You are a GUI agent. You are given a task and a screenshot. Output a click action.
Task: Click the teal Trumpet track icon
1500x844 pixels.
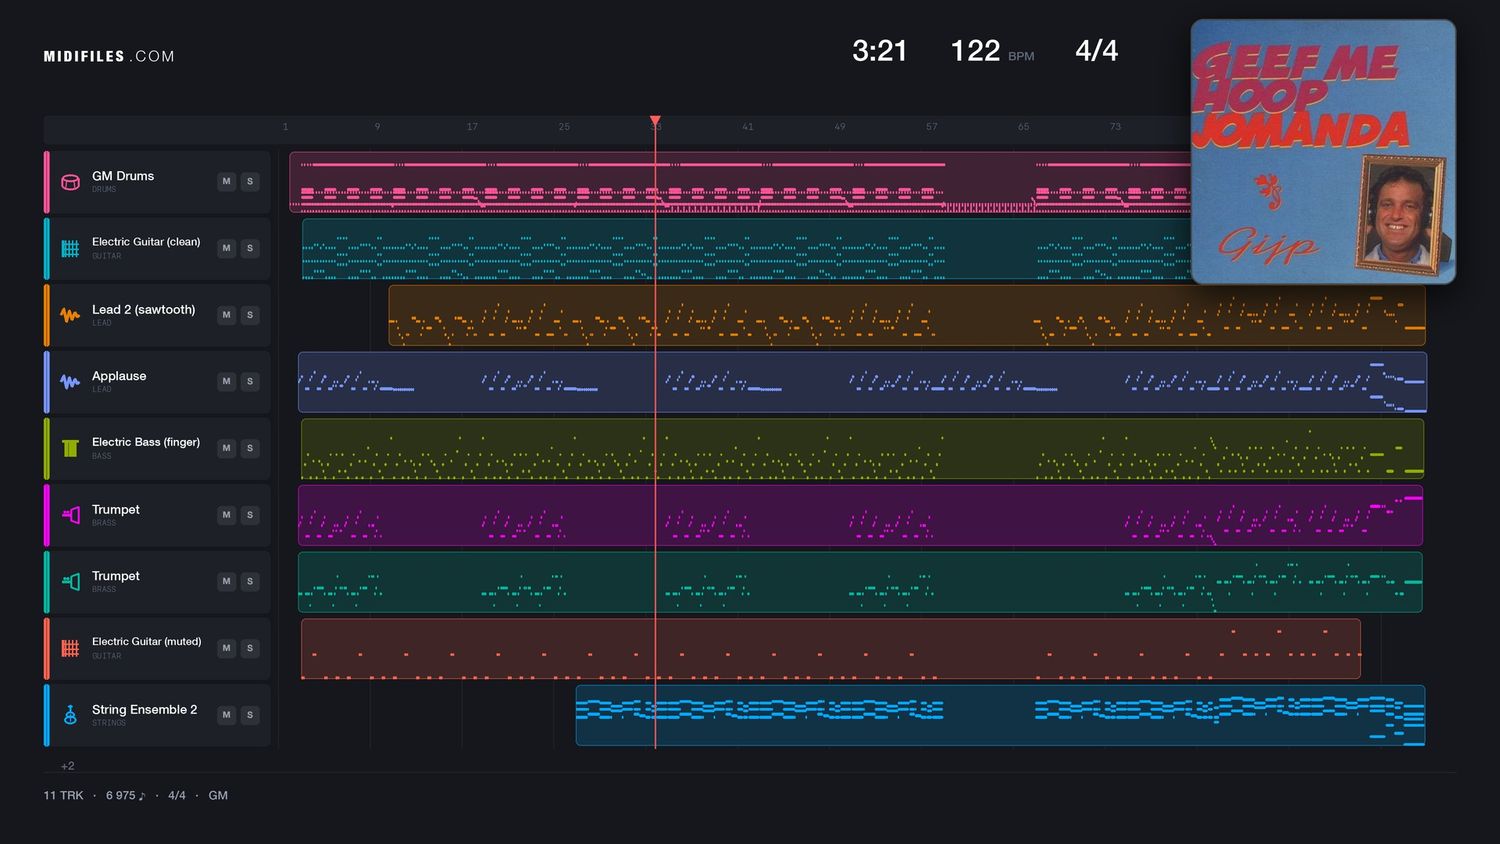tap(70, 582)
